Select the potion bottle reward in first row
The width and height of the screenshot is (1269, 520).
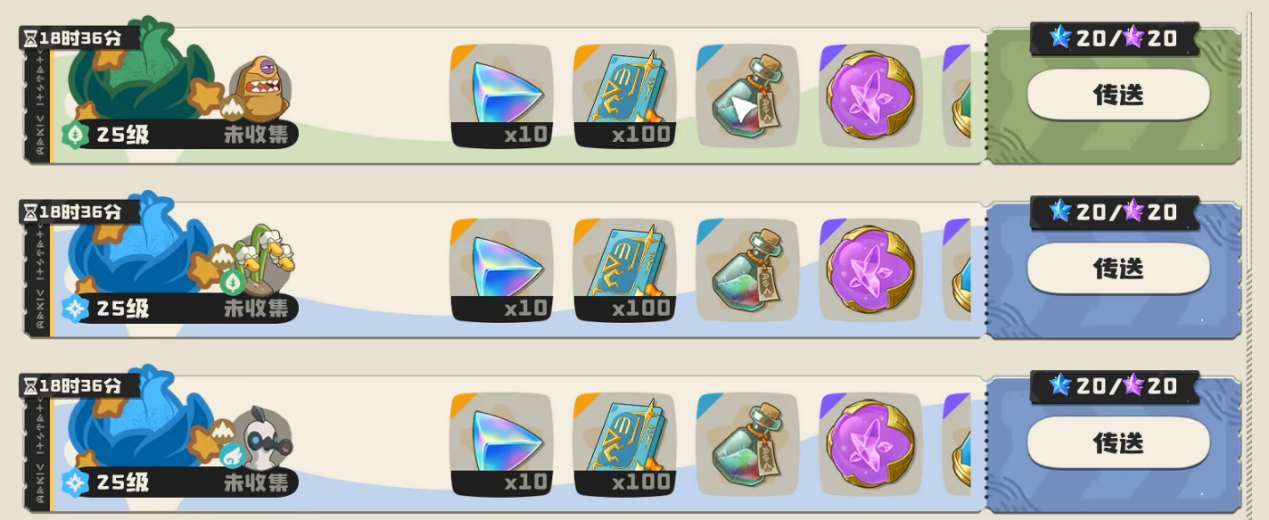747,96
